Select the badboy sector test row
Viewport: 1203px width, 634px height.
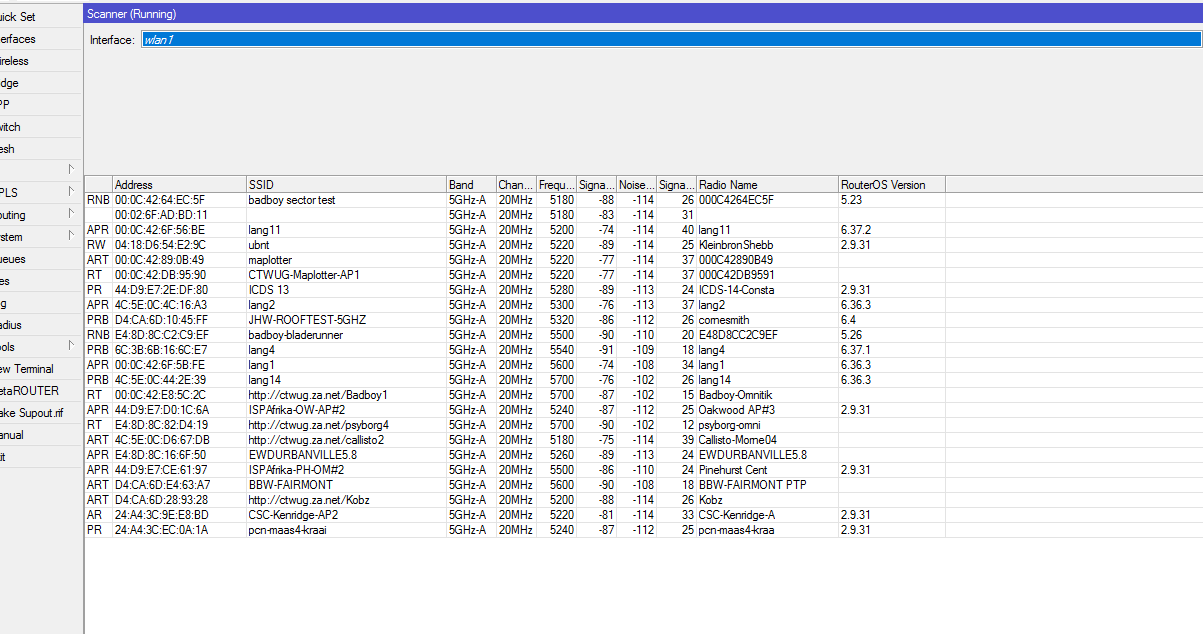(x=292, y=200)
